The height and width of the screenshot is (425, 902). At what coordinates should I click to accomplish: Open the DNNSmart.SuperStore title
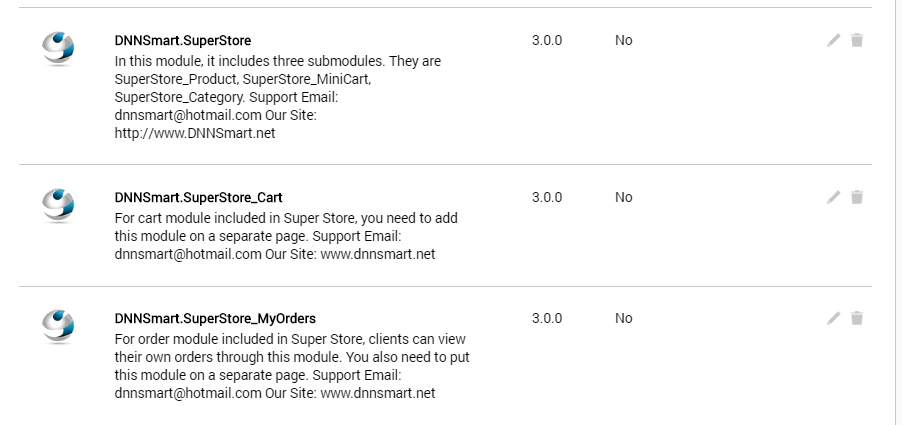pyautogui.click(x=183, y=41)
